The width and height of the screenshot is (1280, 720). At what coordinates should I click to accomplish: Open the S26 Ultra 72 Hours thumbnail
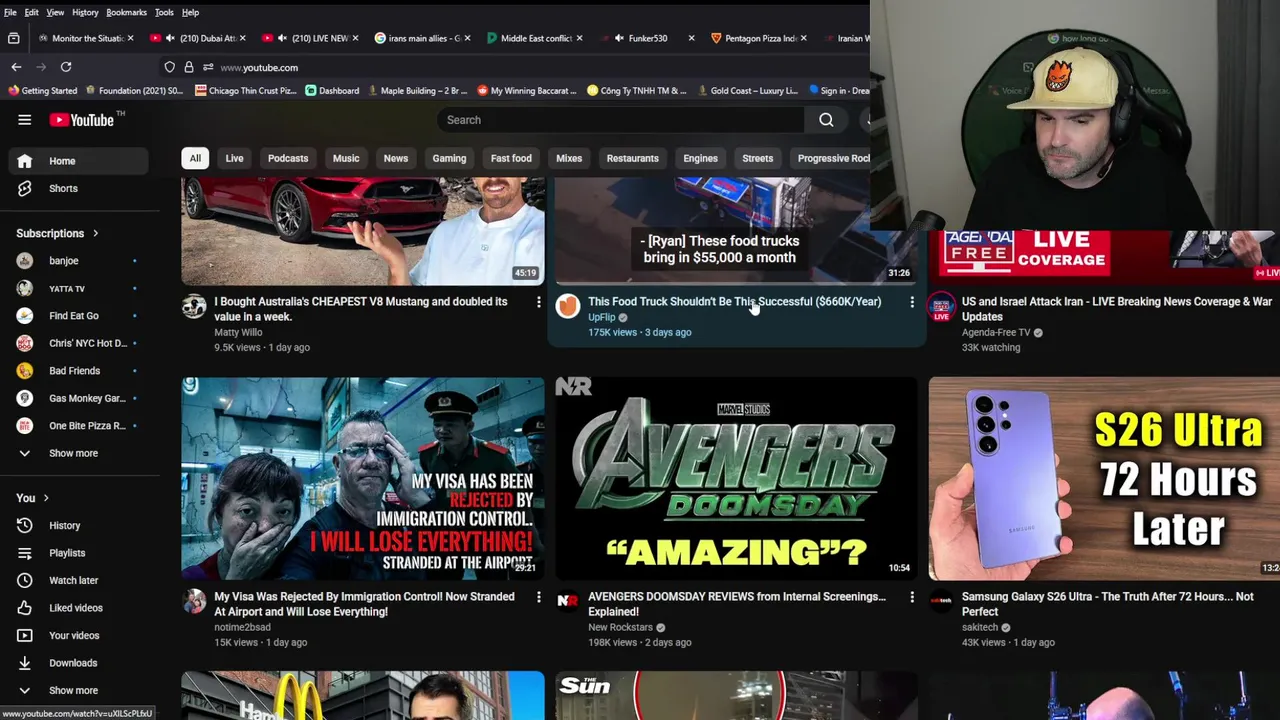(1104, 479)
